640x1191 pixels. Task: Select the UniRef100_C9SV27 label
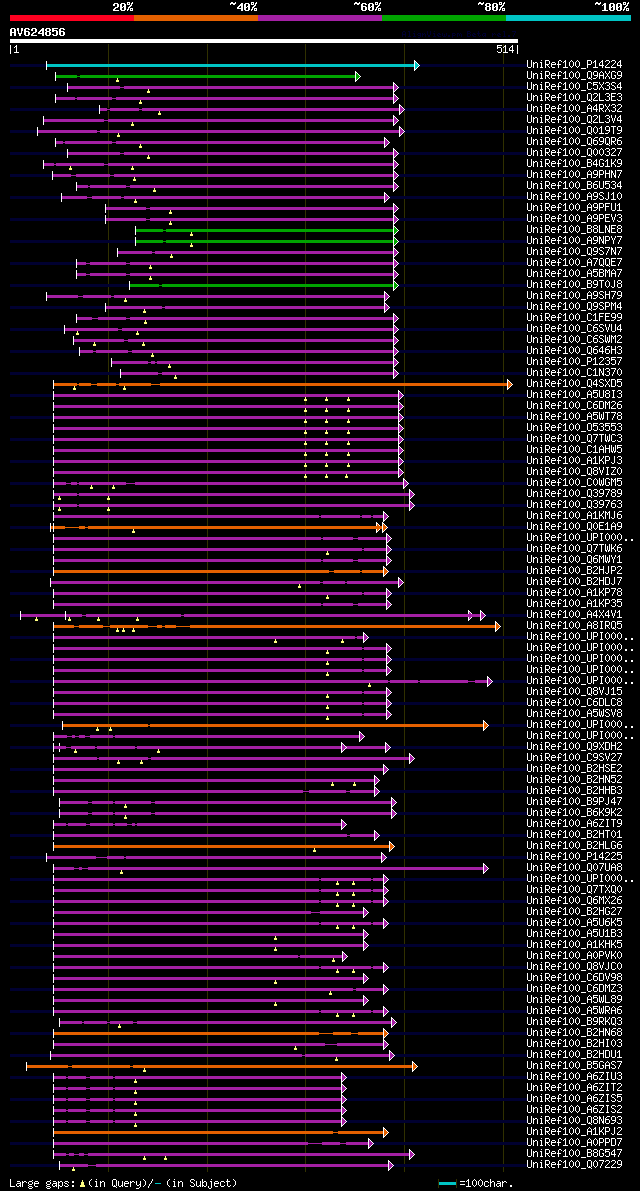point(574,758)
